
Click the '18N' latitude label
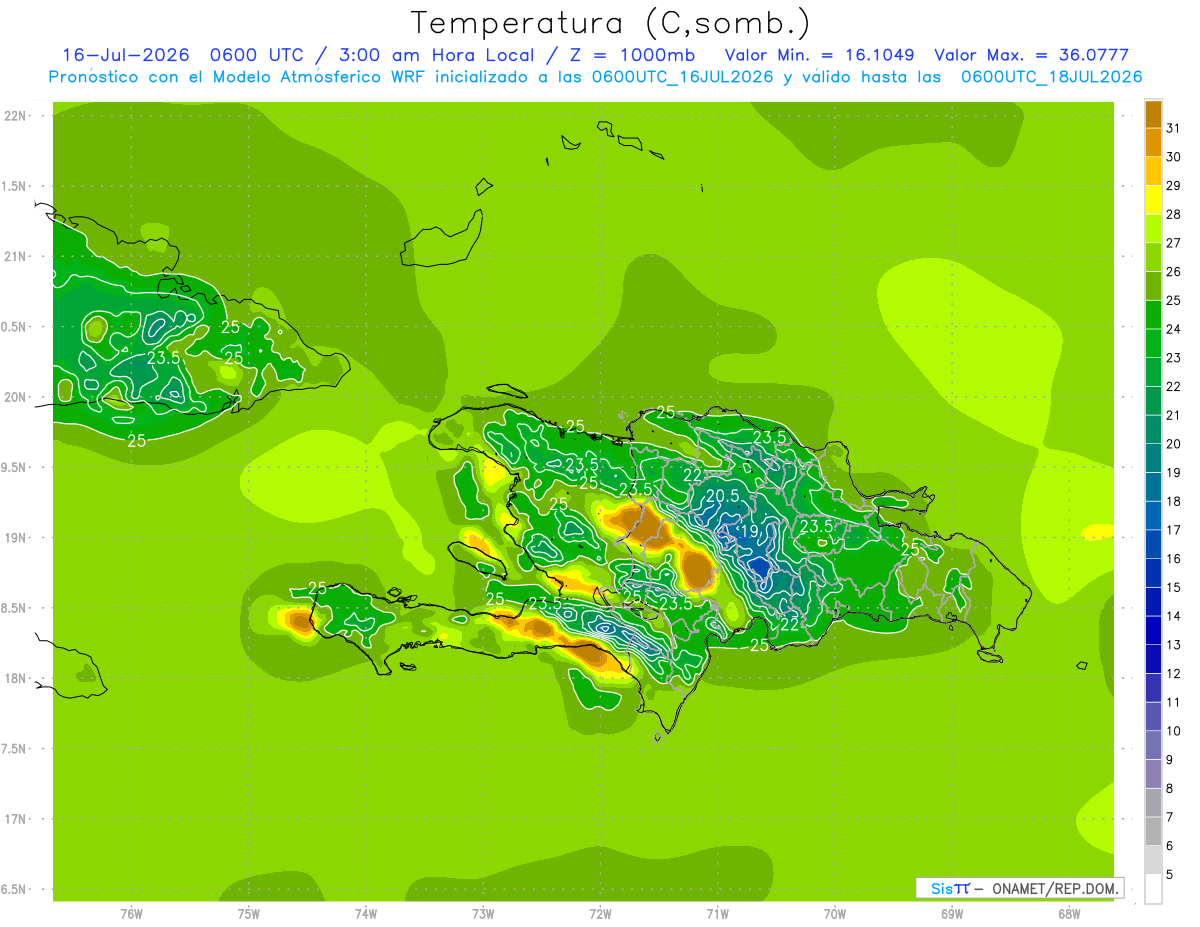click(x=16, y=678)
